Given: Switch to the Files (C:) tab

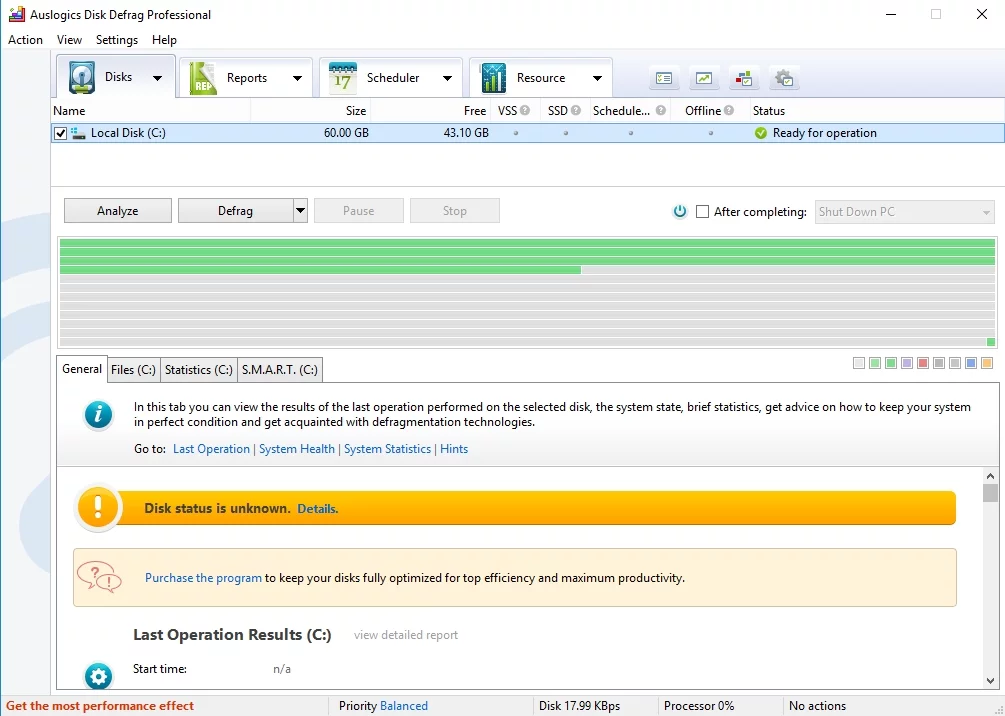Looking at the screenshot, I should 133,370.
